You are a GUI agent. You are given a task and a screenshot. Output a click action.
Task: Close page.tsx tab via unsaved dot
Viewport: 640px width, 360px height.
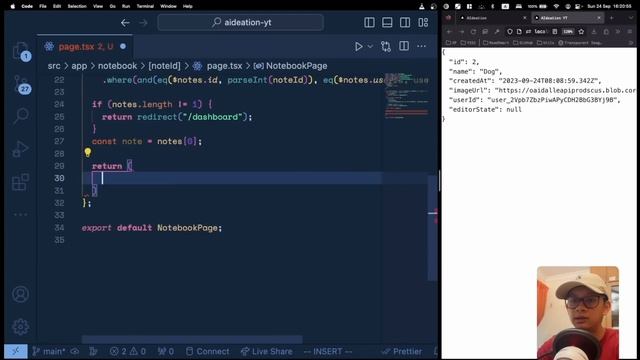(123, 47)
